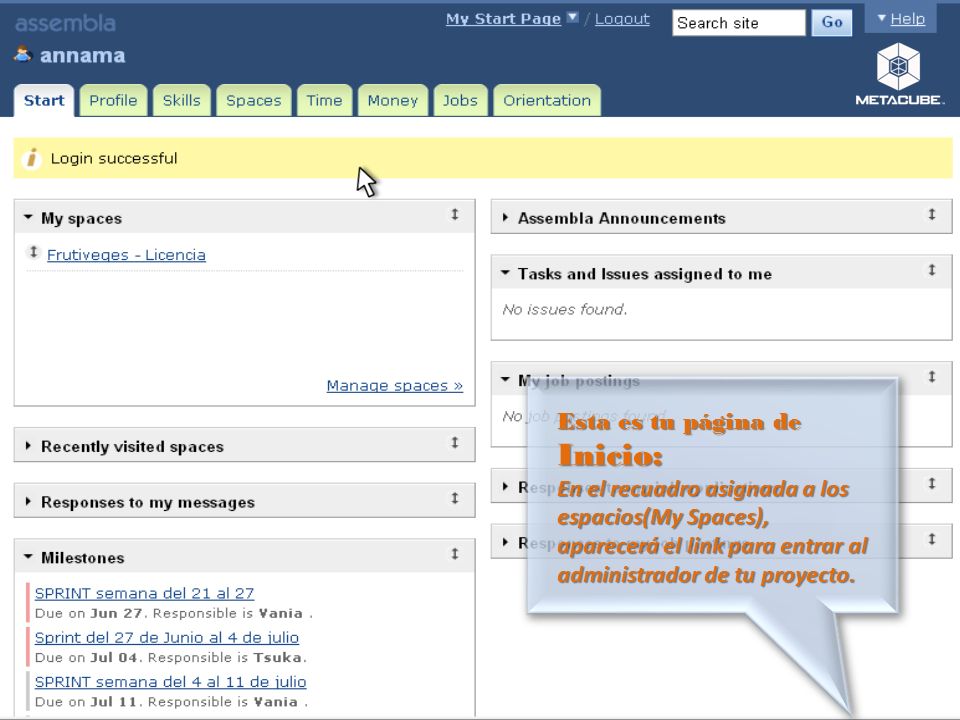Click the Login successful message text
This screenshot has height=720, width=960.
click(x=114, y=159)
